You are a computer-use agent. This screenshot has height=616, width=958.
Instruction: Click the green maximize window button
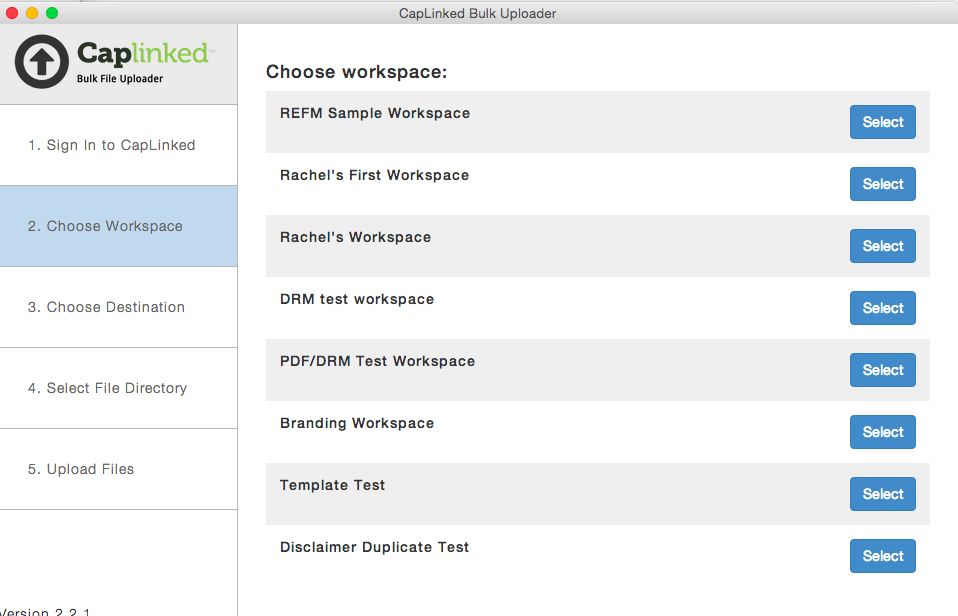(x=52, y=13)
